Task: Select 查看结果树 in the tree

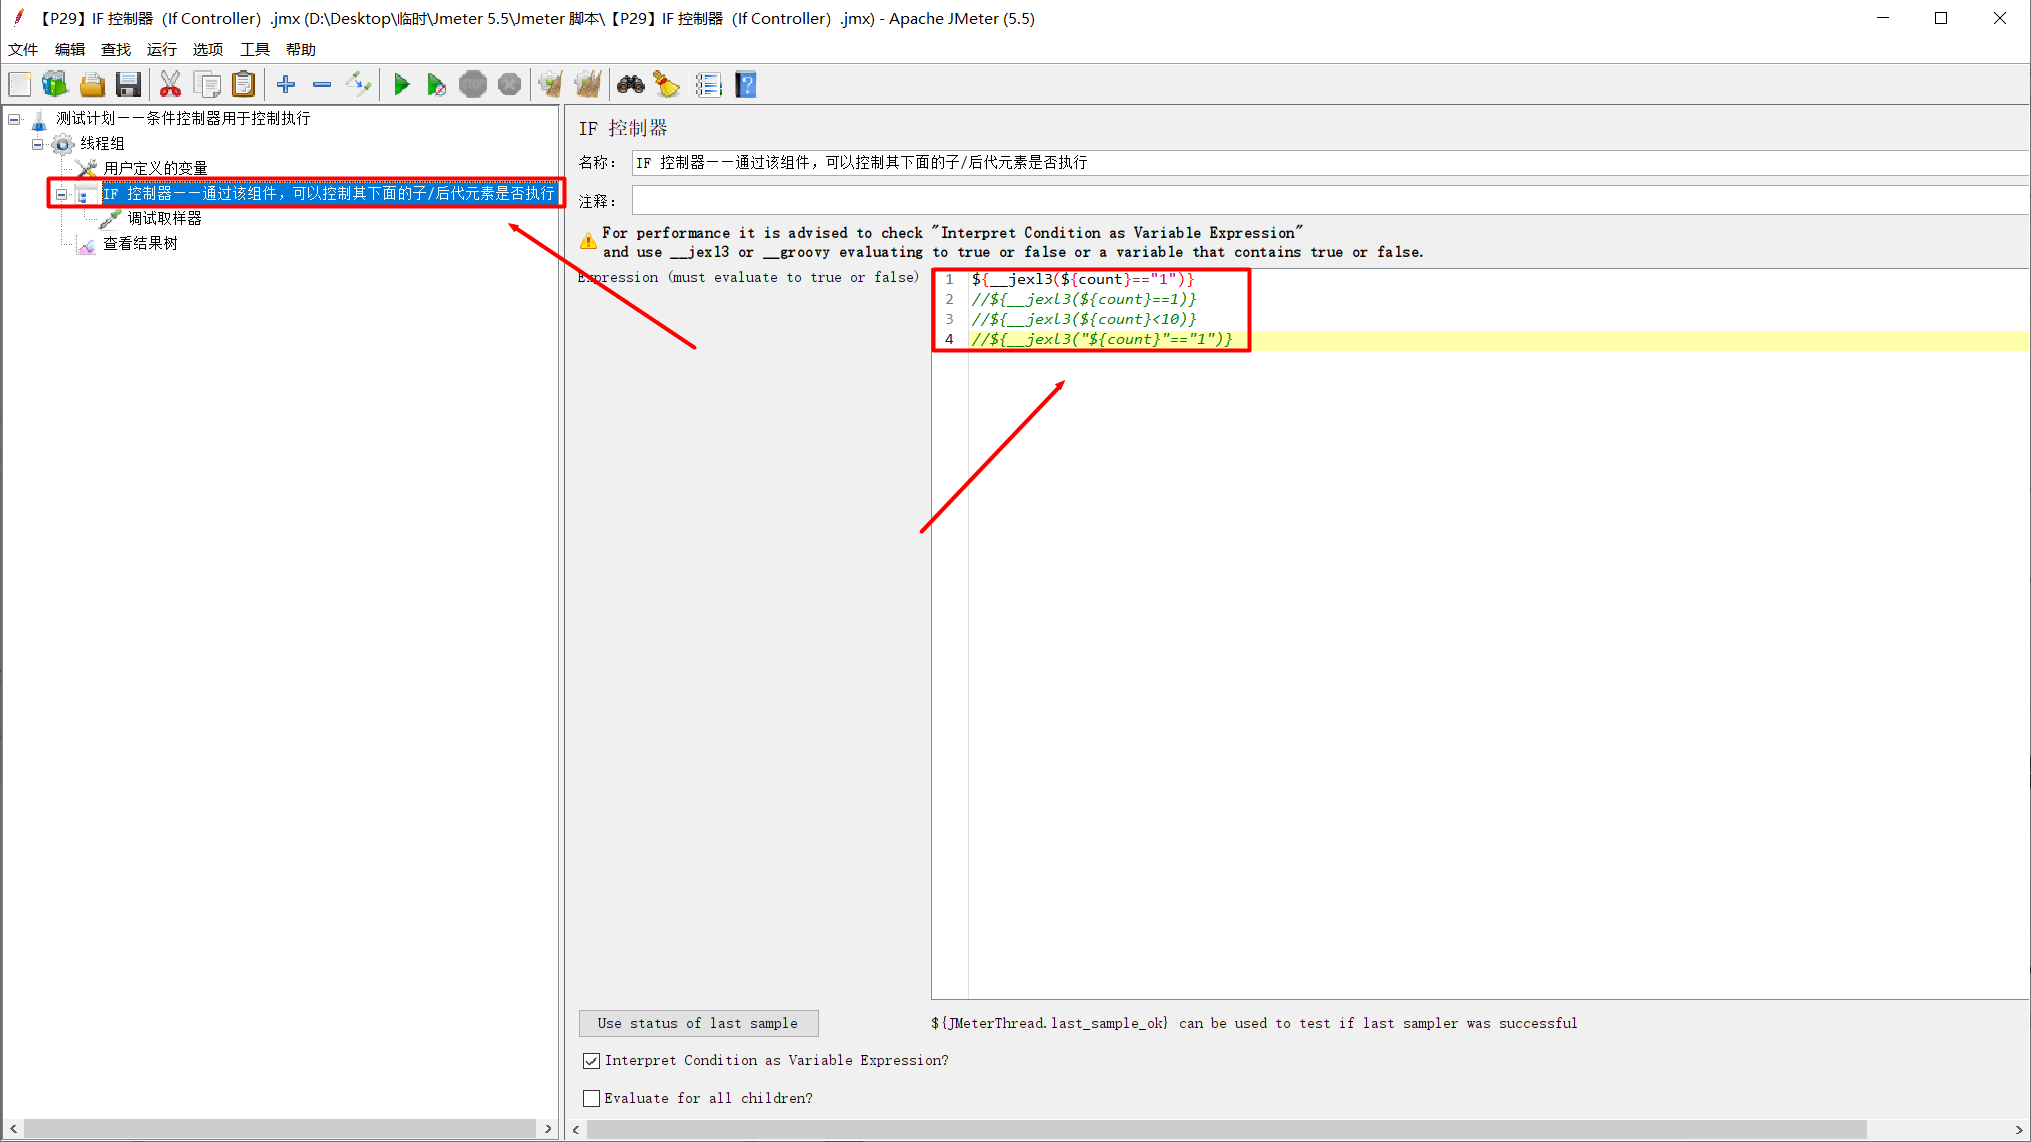Action: pos(140,243)
